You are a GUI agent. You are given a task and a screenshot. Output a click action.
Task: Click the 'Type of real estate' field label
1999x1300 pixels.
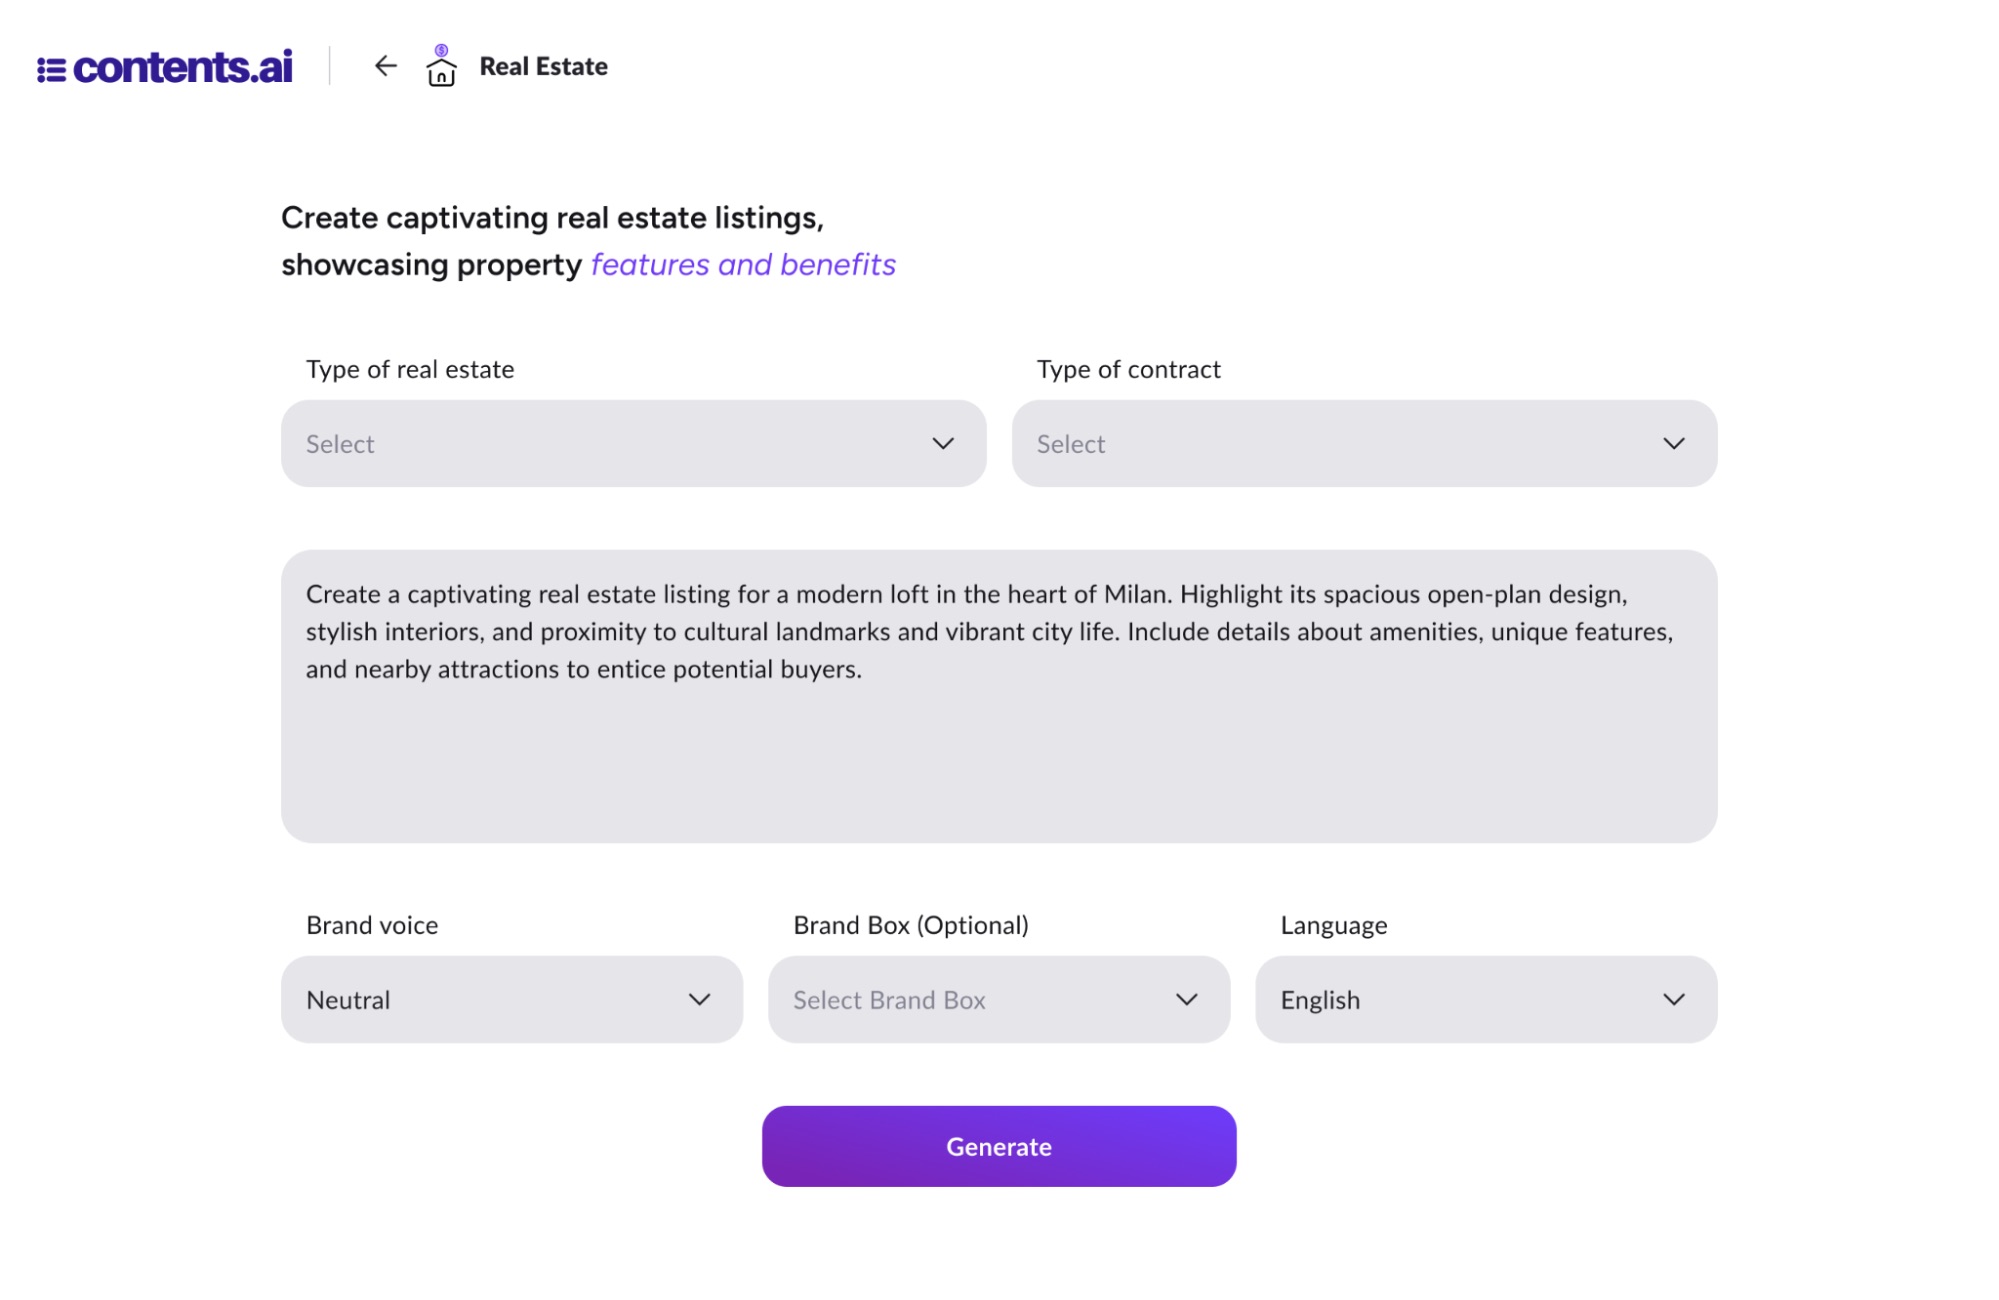point(409,369)
